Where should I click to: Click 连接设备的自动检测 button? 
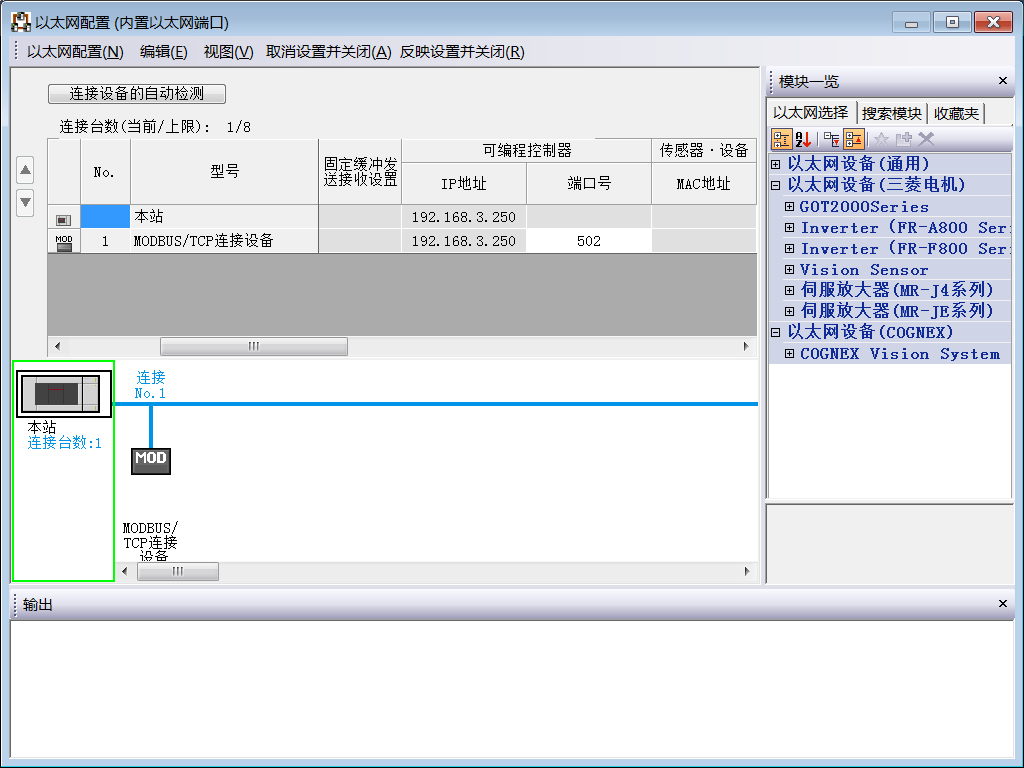(137, 94)
